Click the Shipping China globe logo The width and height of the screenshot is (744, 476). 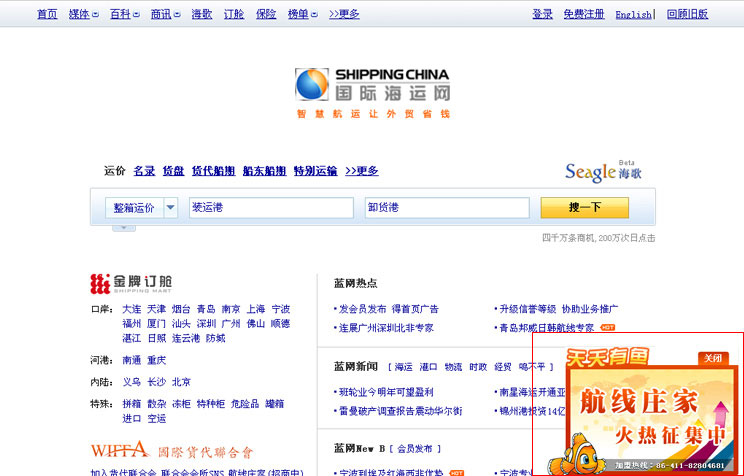(312, 84)
